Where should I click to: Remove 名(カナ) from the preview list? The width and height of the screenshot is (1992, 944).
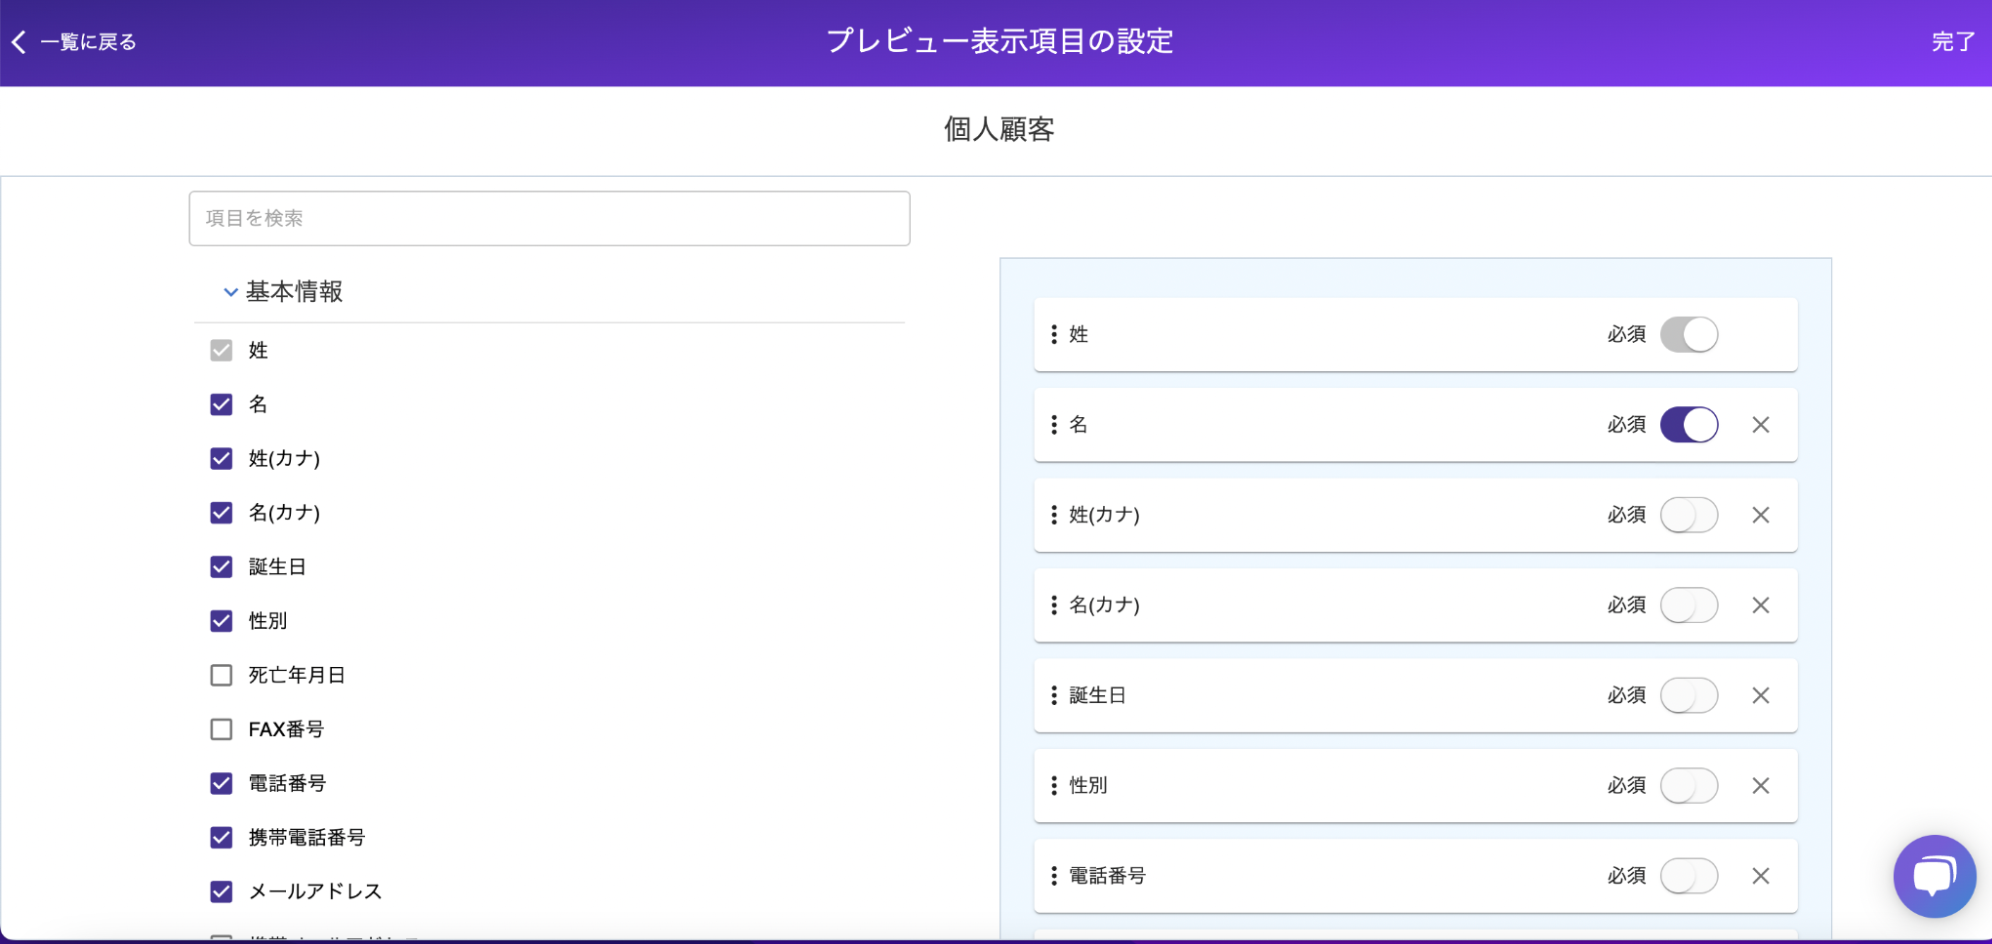[x=1761, y=605]
